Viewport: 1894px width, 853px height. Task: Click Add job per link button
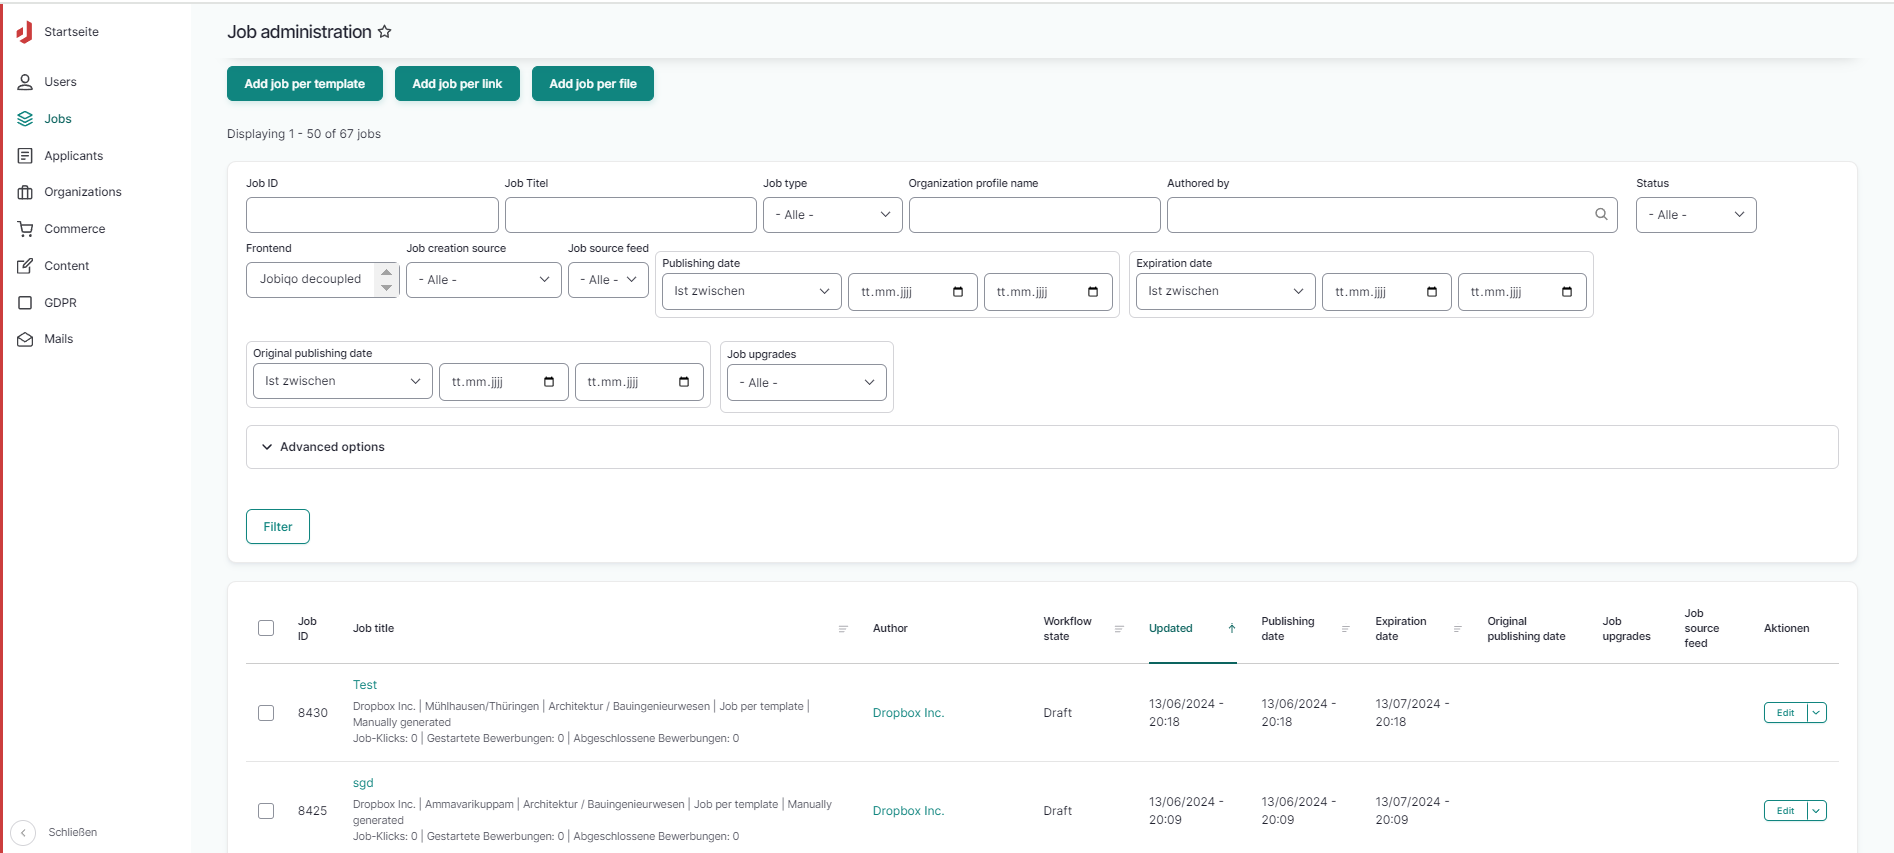click(x=457, y=84)
